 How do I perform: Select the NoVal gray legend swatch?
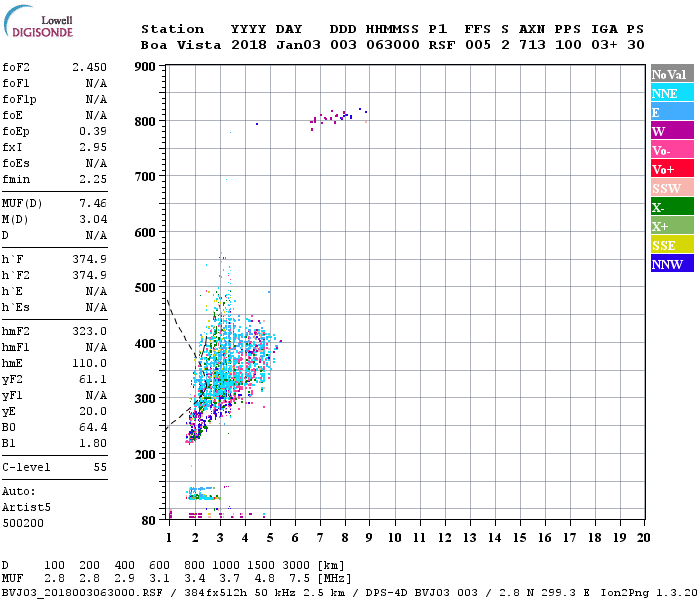(672, 74)
